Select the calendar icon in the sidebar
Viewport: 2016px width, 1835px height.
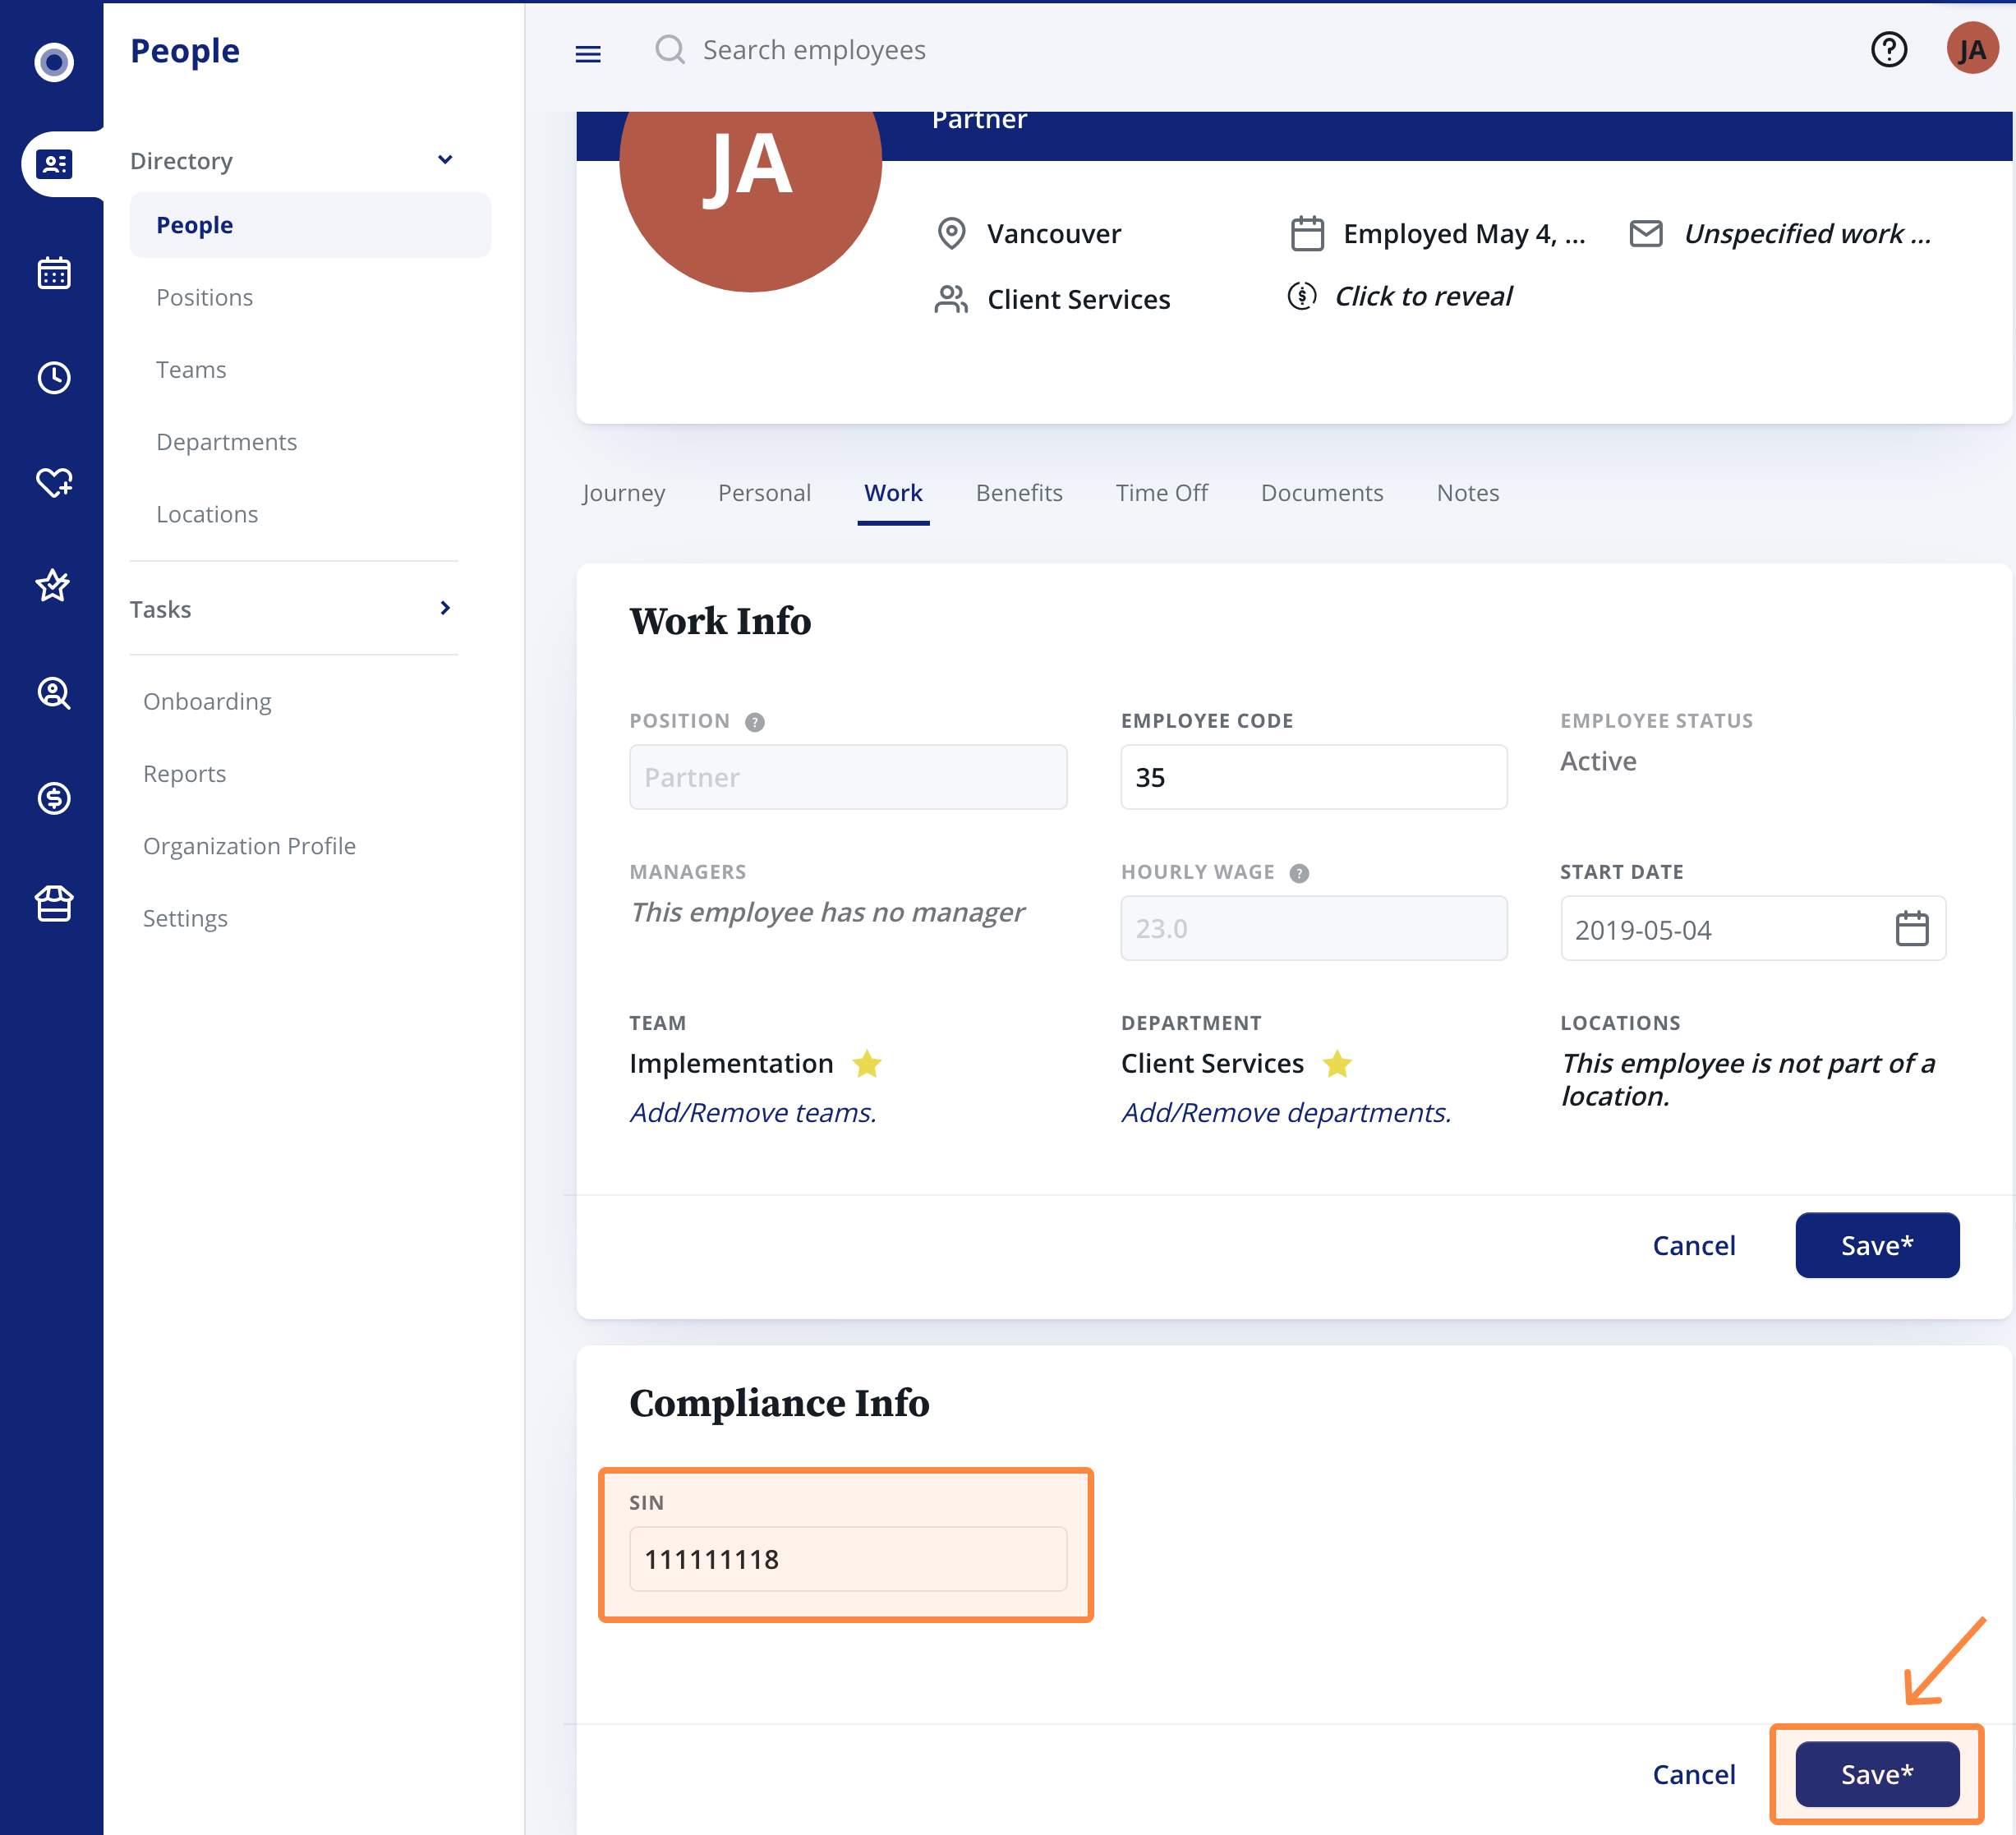point(54,272)
